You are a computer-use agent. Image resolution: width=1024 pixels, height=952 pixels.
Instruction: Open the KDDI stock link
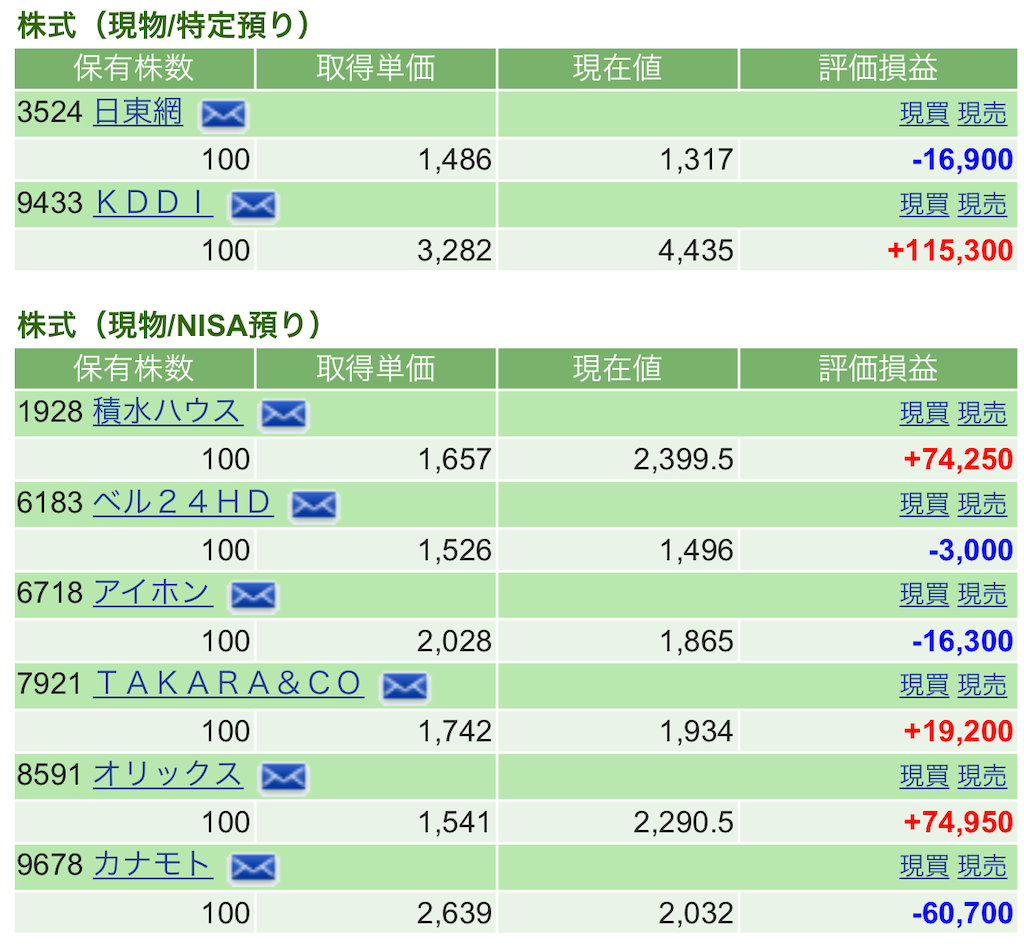[153, 202]
